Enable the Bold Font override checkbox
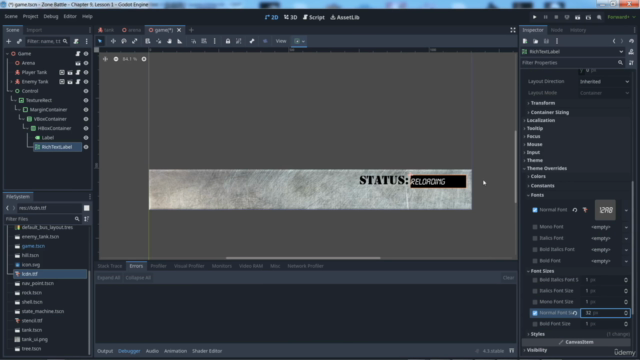The image size is (640, 360). tap(535, 261)
